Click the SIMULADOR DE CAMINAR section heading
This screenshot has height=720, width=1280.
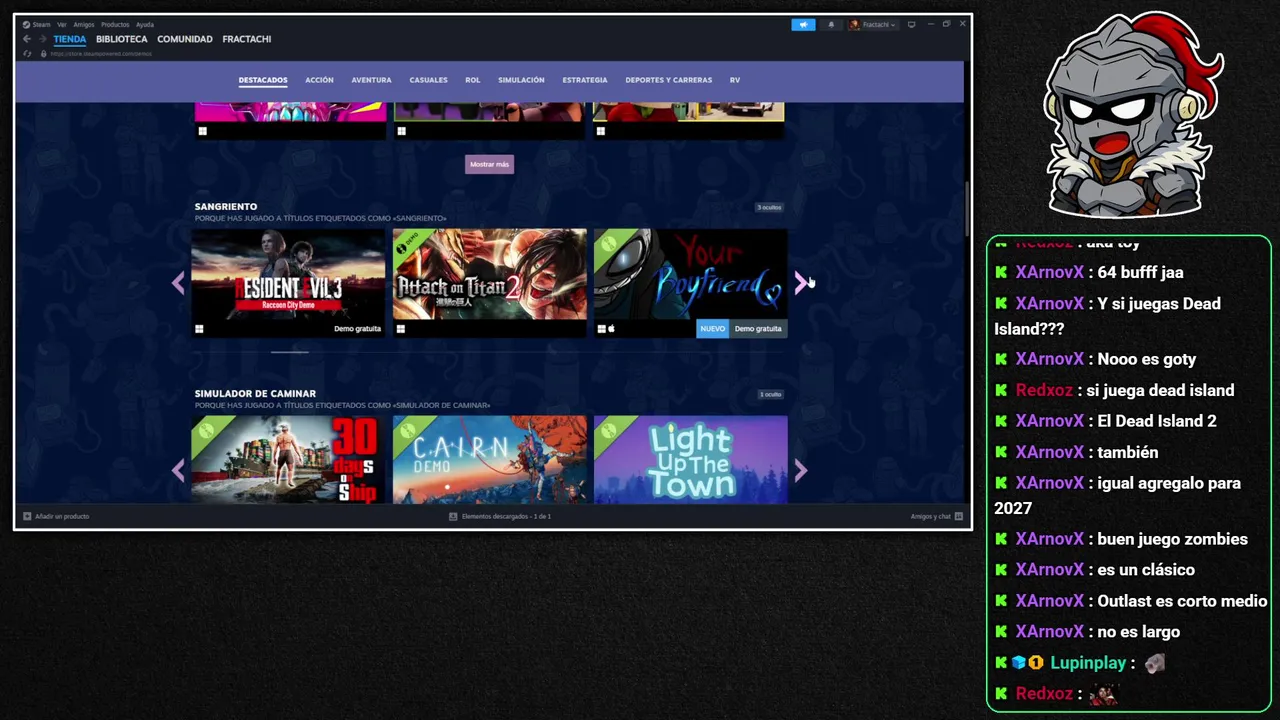click(255, 394)
